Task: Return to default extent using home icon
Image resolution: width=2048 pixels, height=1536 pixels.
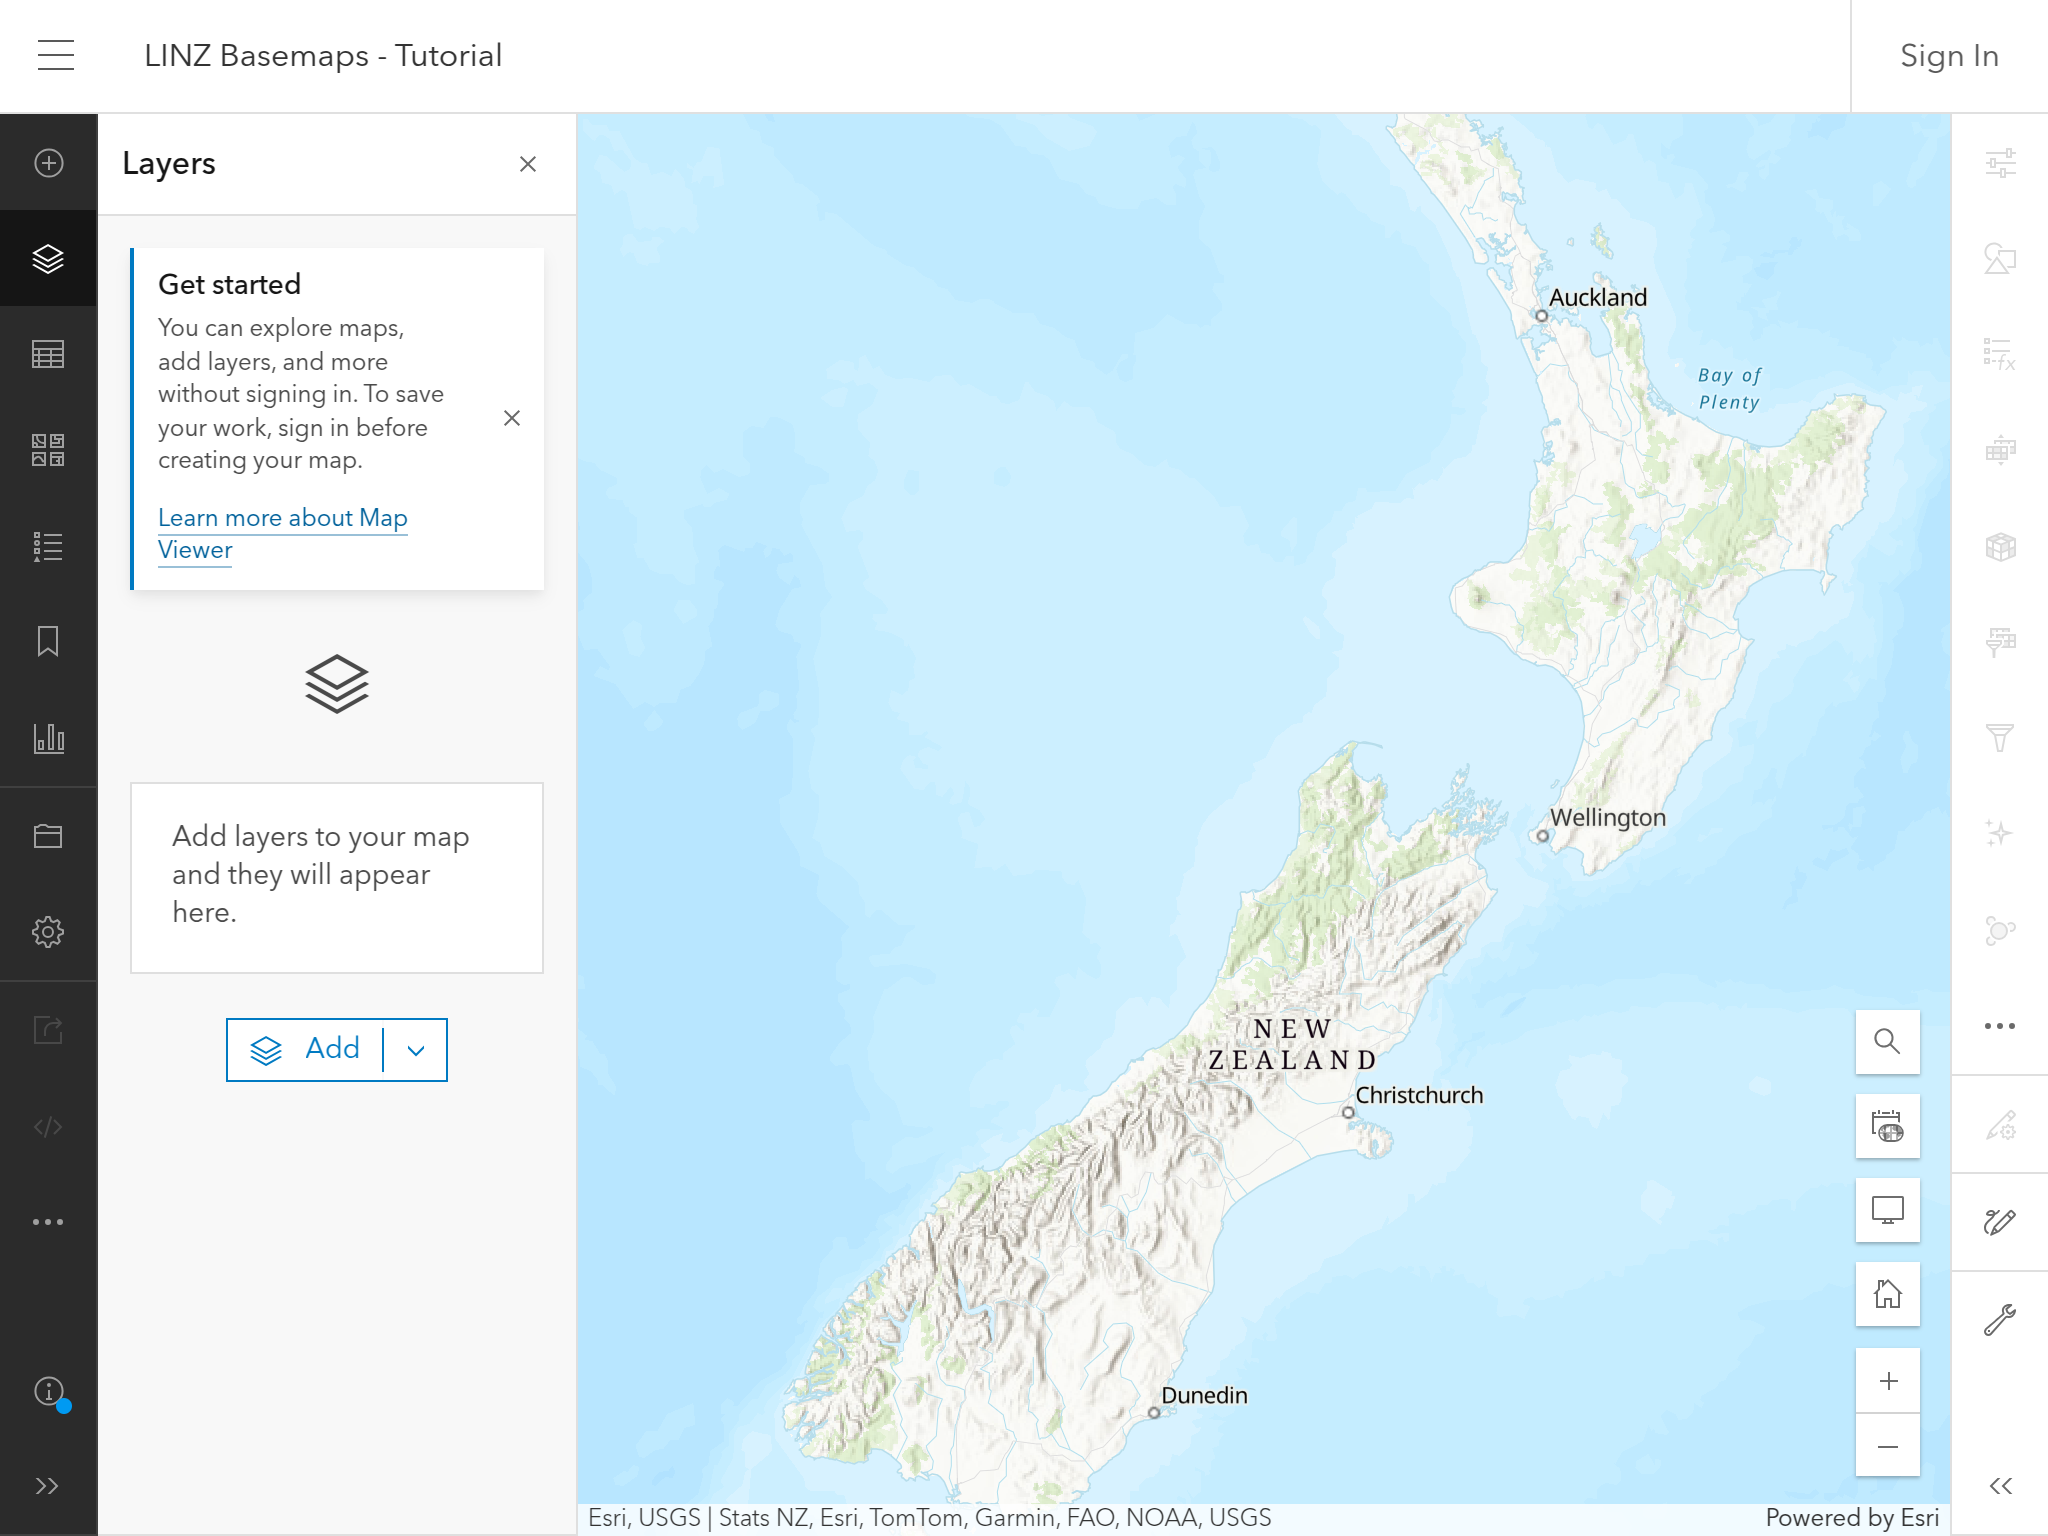Action: coord(1888,1294)
